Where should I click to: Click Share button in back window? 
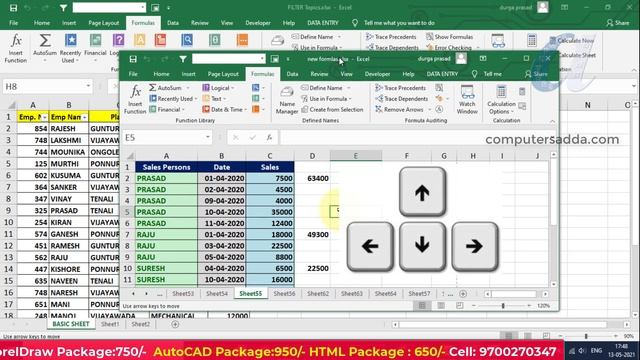618,23
